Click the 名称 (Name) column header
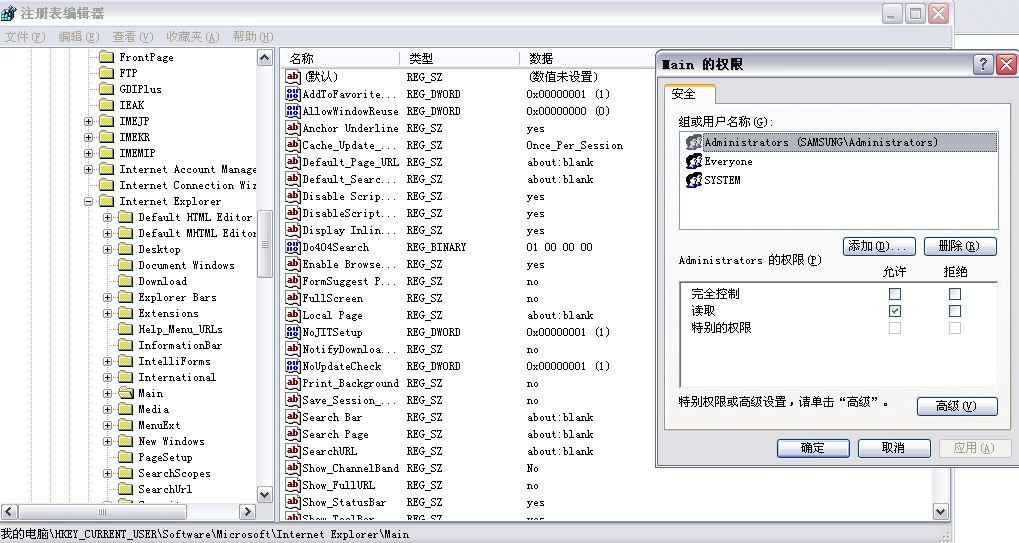This screenshot has height=543, width=1019. click(x=342, y=58)
